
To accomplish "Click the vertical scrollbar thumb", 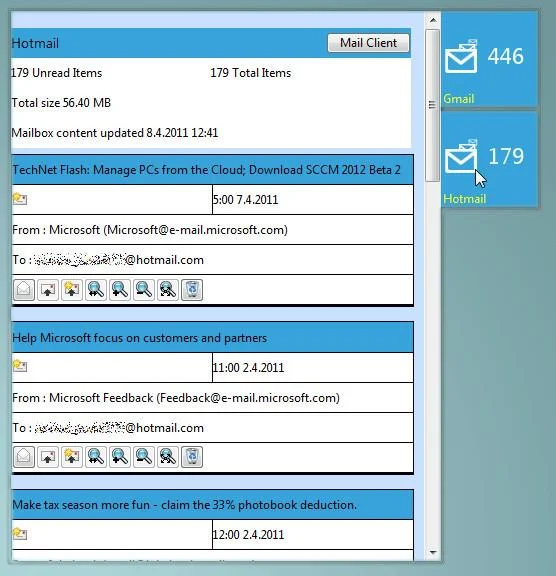I will click(x=433, y=105).
